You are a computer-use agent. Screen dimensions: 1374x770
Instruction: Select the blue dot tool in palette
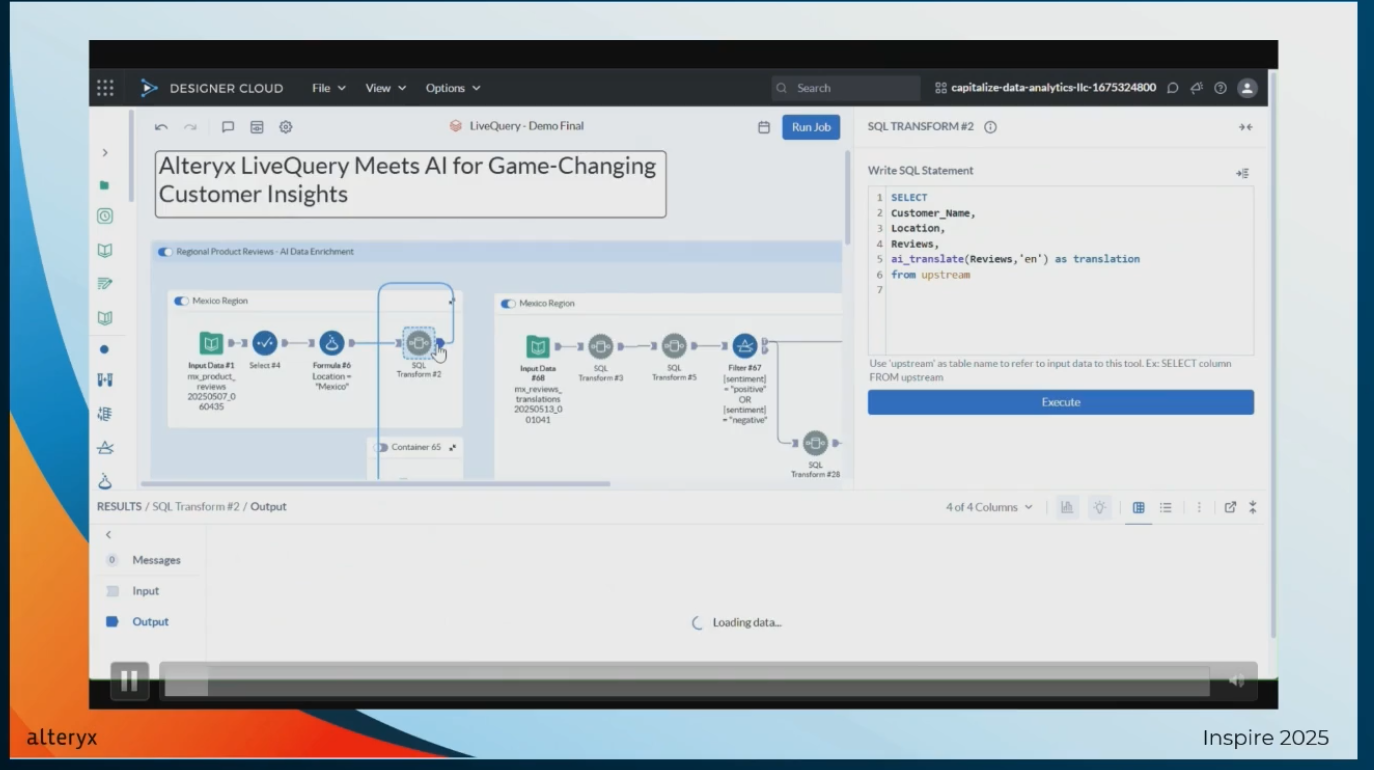click(x=105, y=349)
